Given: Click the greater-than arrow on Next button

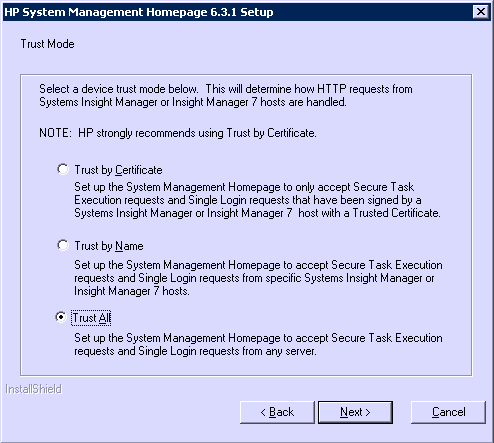Looking at the screenshot, I should [x=368, y=413].
